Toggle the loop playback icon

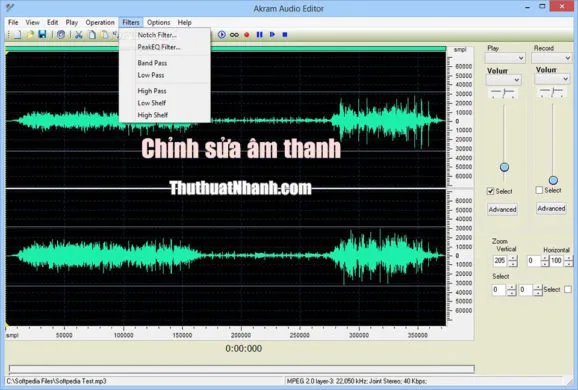pos(234,35)
